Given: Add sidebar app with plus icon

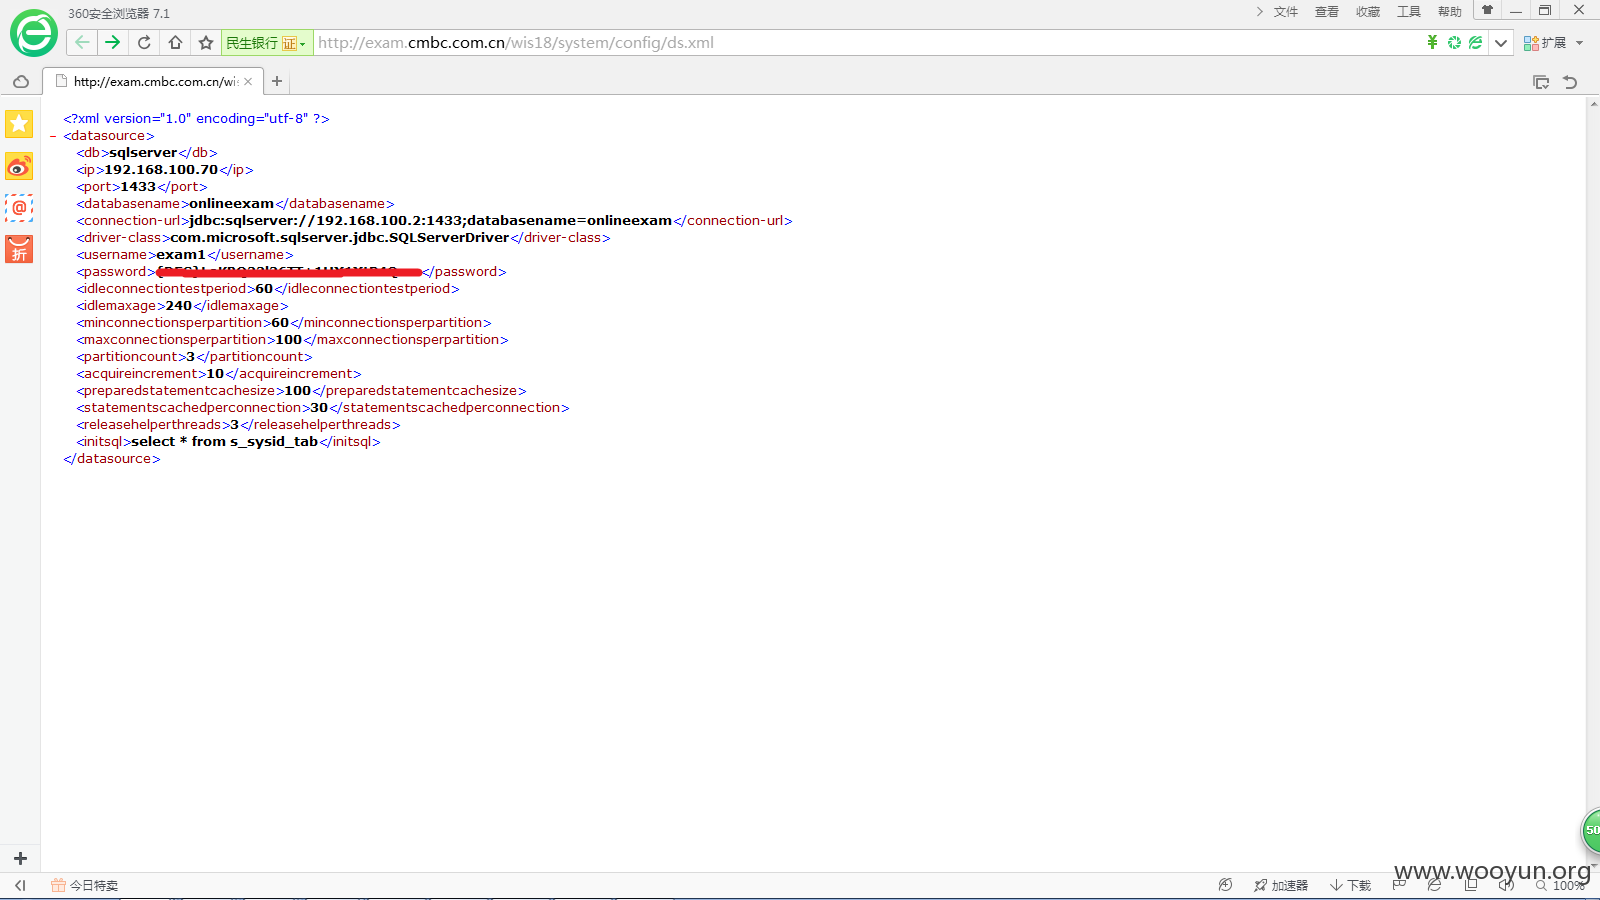Looking at the screenshot, I should [x=20, y=858].
